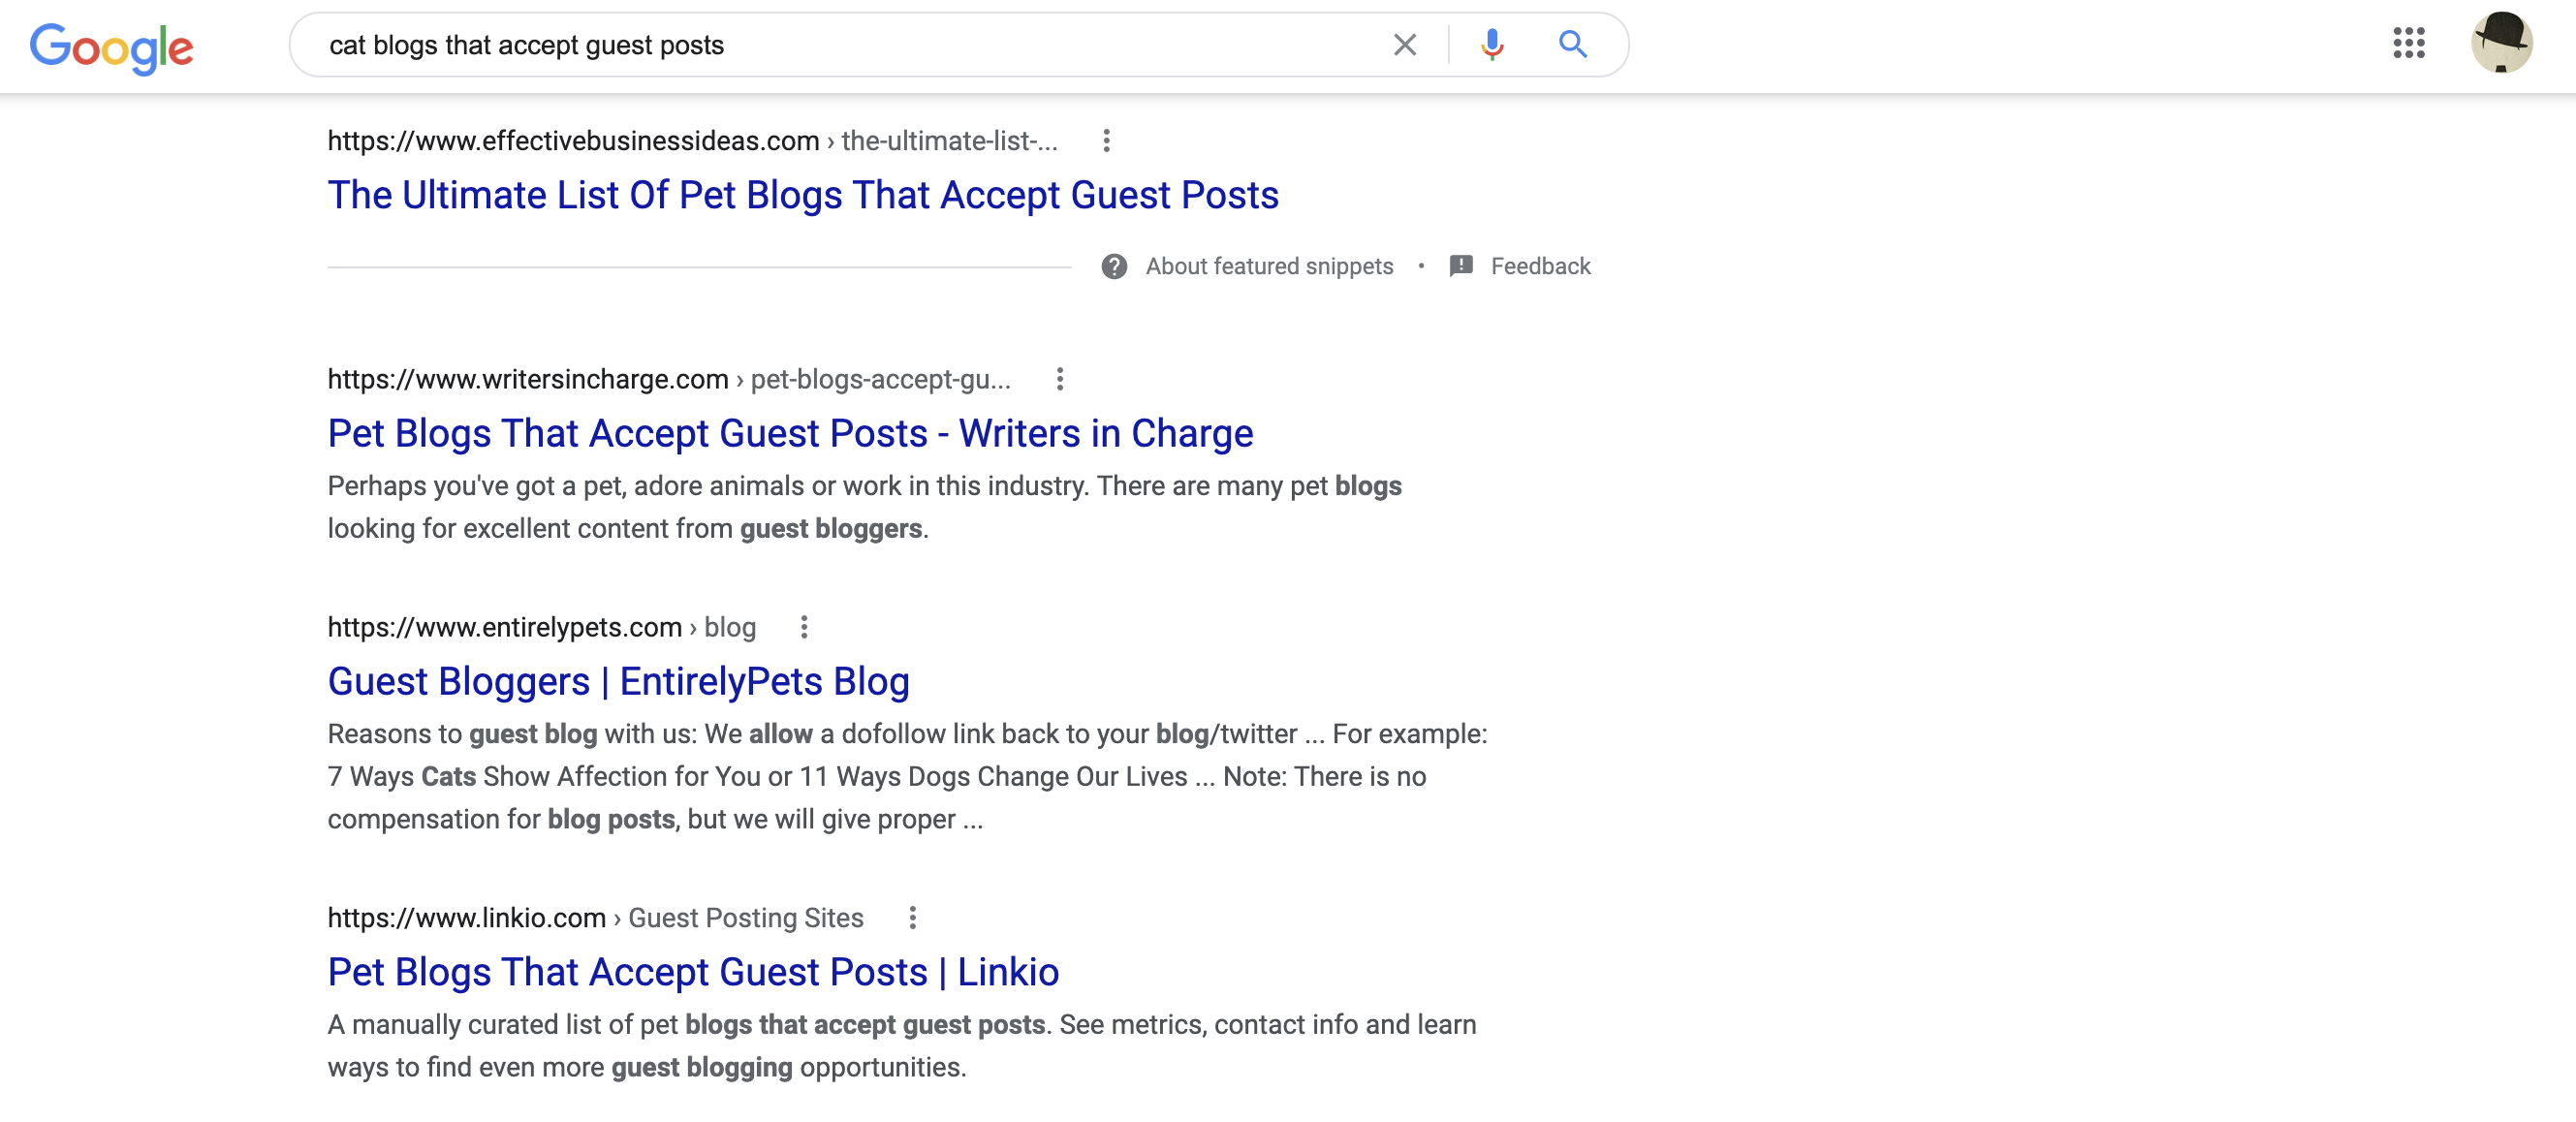Click the entirelypets.com URL breadcrumb
The width and height of the screenshot is (2576, 1122).
[x=541, y=627]
